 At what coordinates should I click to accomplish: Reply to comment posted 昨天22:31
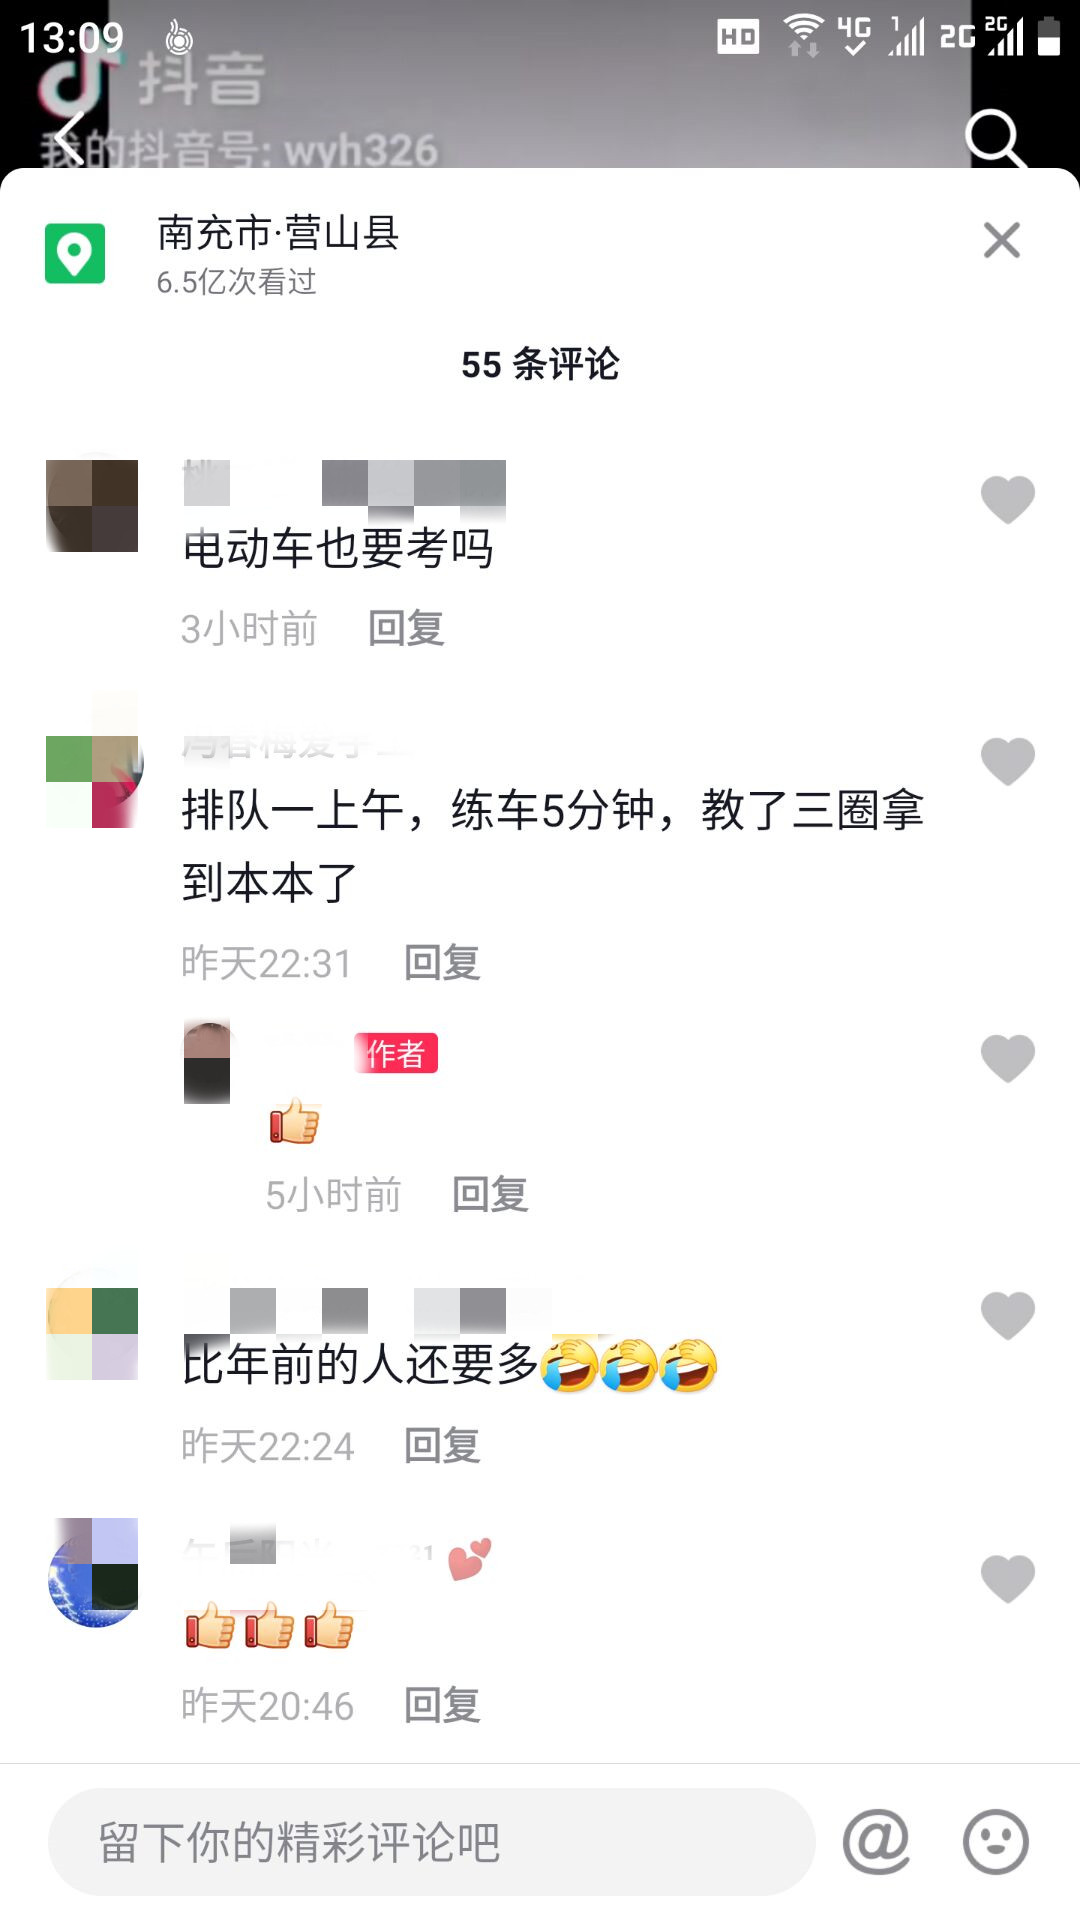point(442,963)
